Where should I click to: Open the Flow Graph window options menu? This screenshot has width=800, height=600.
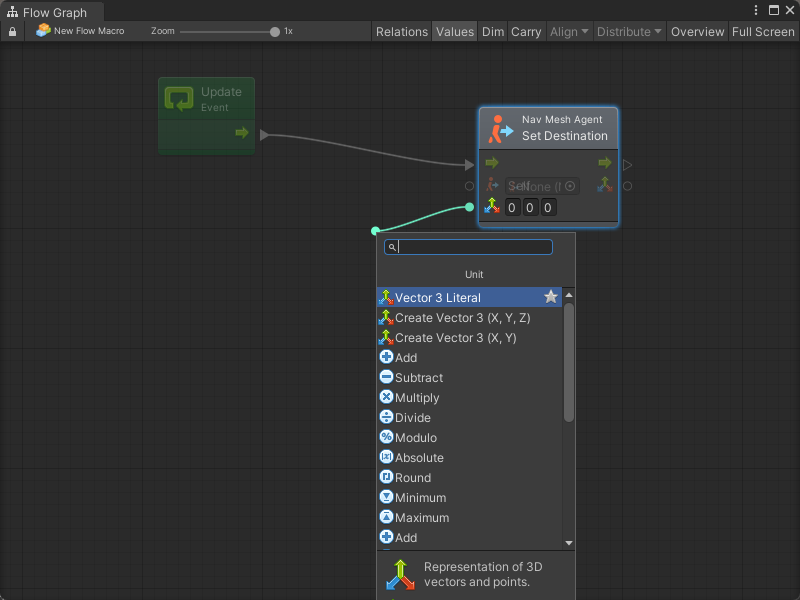point(757,11)
